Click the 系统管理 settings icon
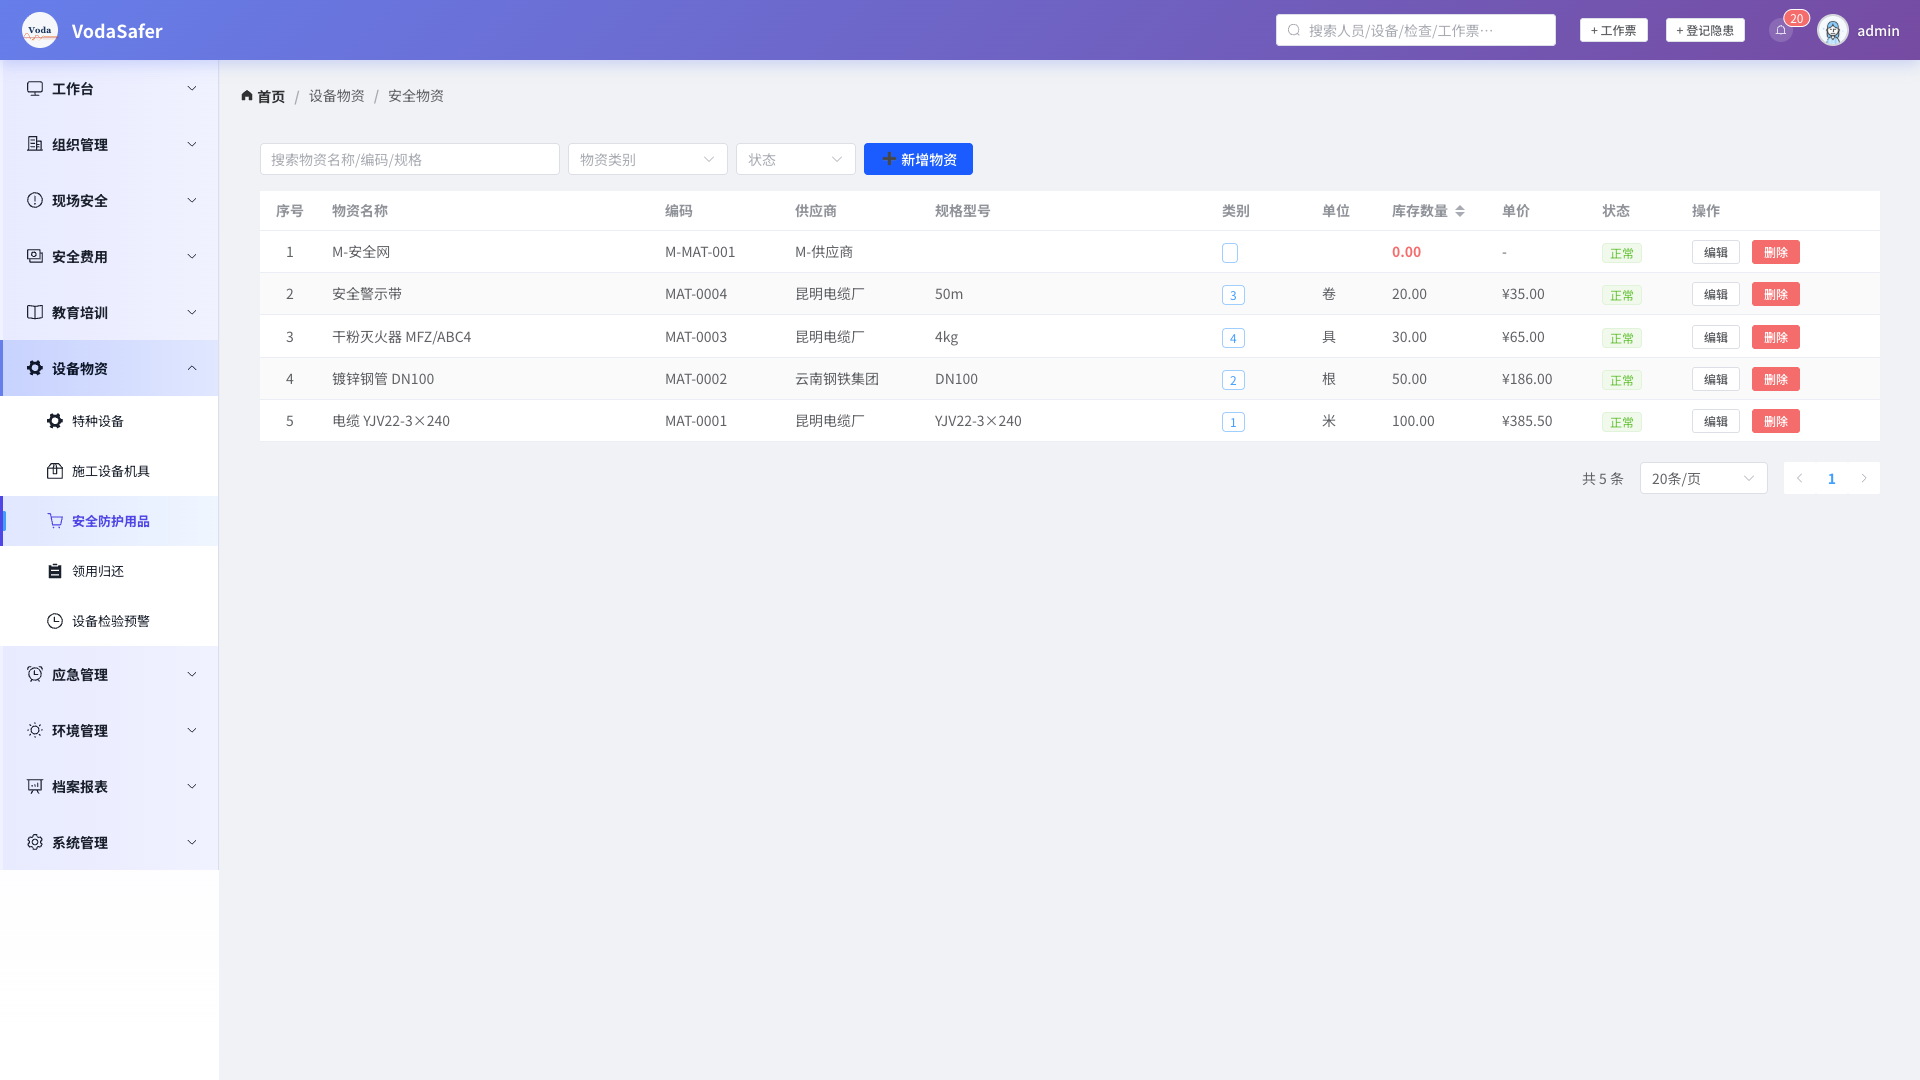Image resolution: width=1920 pixels, height=1080 pixels. click(35, 842)
